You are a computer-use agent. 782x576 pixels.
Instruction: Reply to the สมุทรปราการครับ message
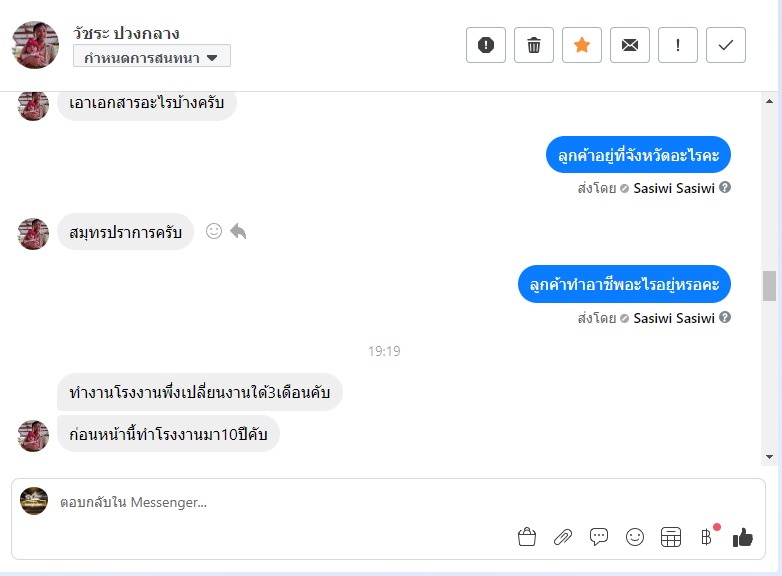pyautogui.click(x=238, y=231)
